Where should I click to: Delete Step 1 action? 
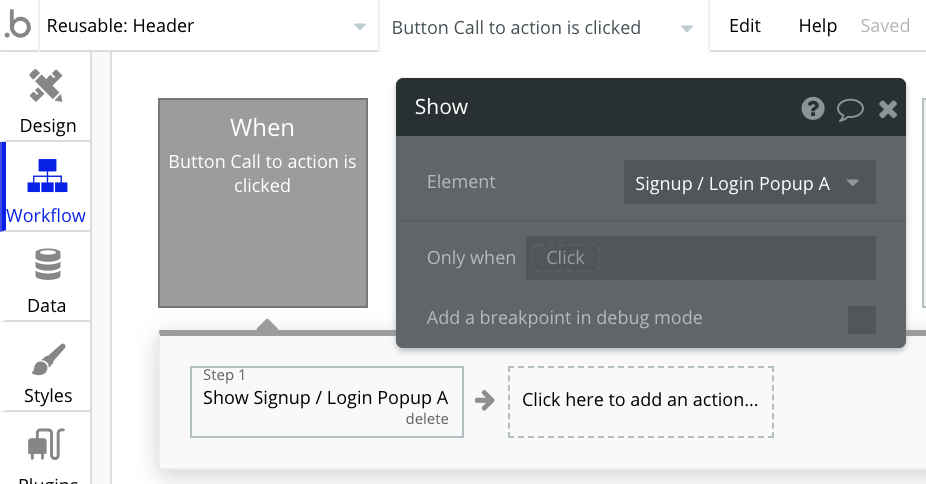pos(427,419)
